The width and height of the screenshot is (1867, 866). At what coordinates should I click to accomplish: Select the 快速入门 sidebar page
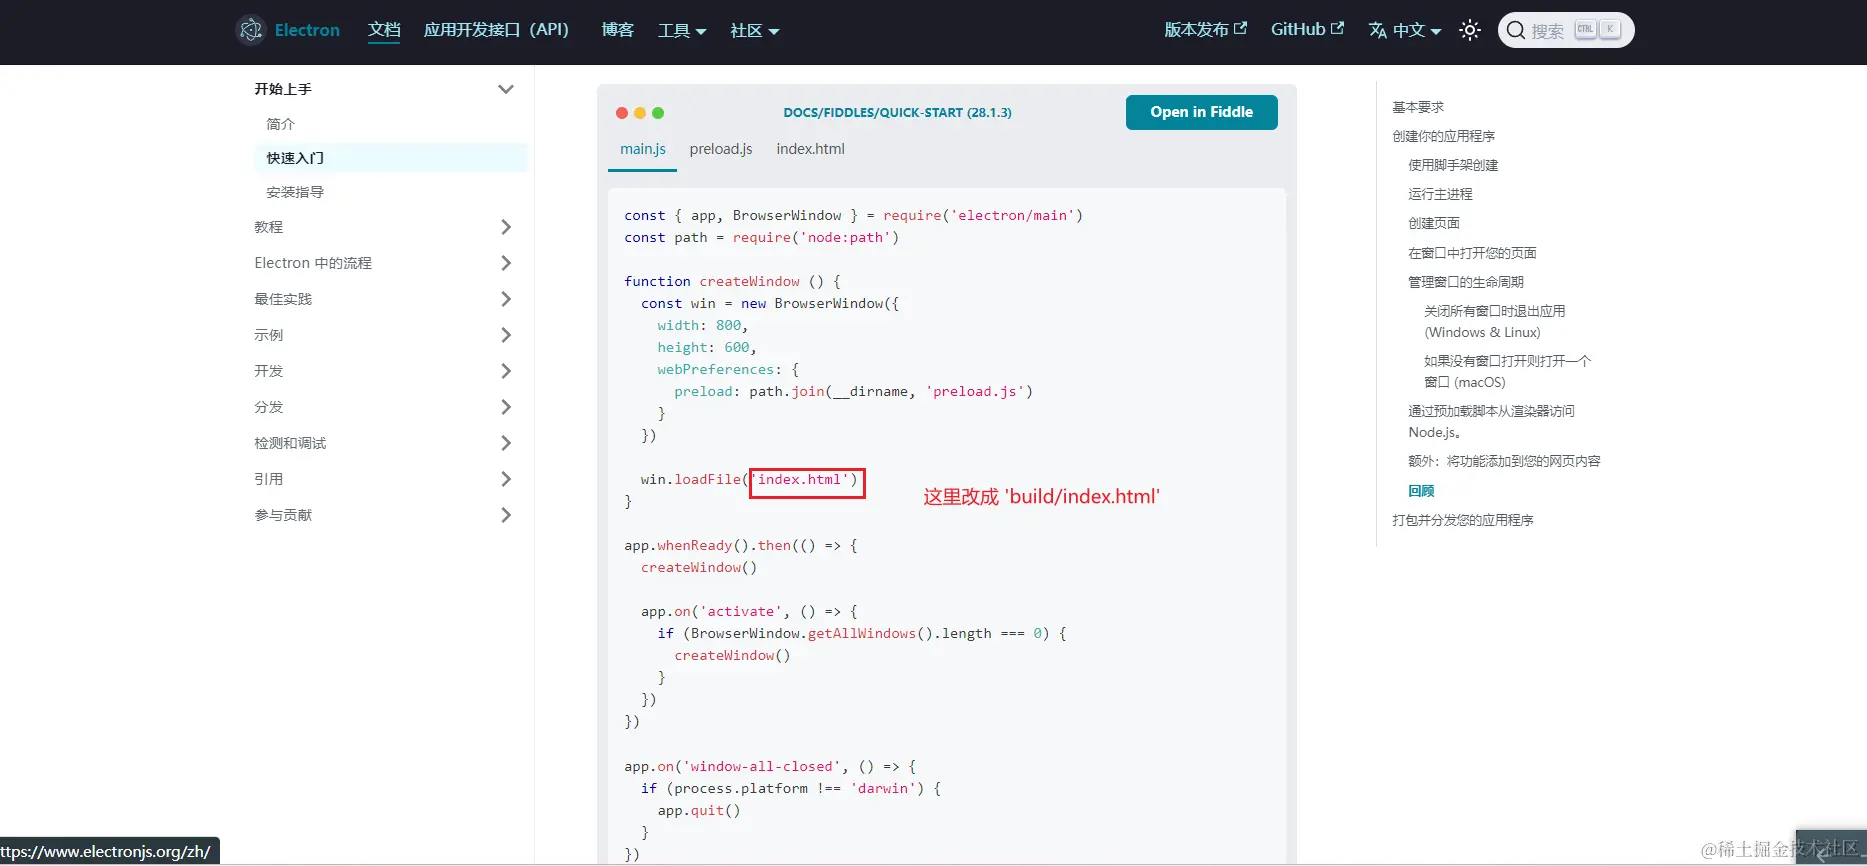[391, 158]
